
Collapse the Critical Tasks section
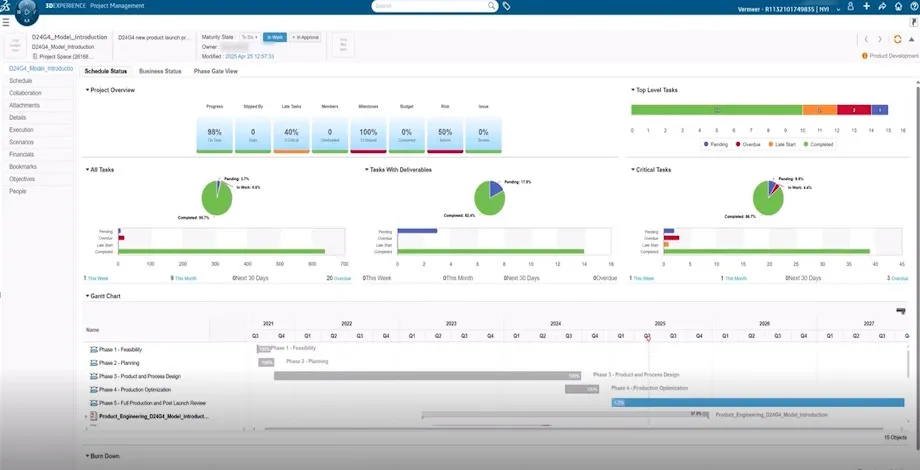(x=633, y=170)
